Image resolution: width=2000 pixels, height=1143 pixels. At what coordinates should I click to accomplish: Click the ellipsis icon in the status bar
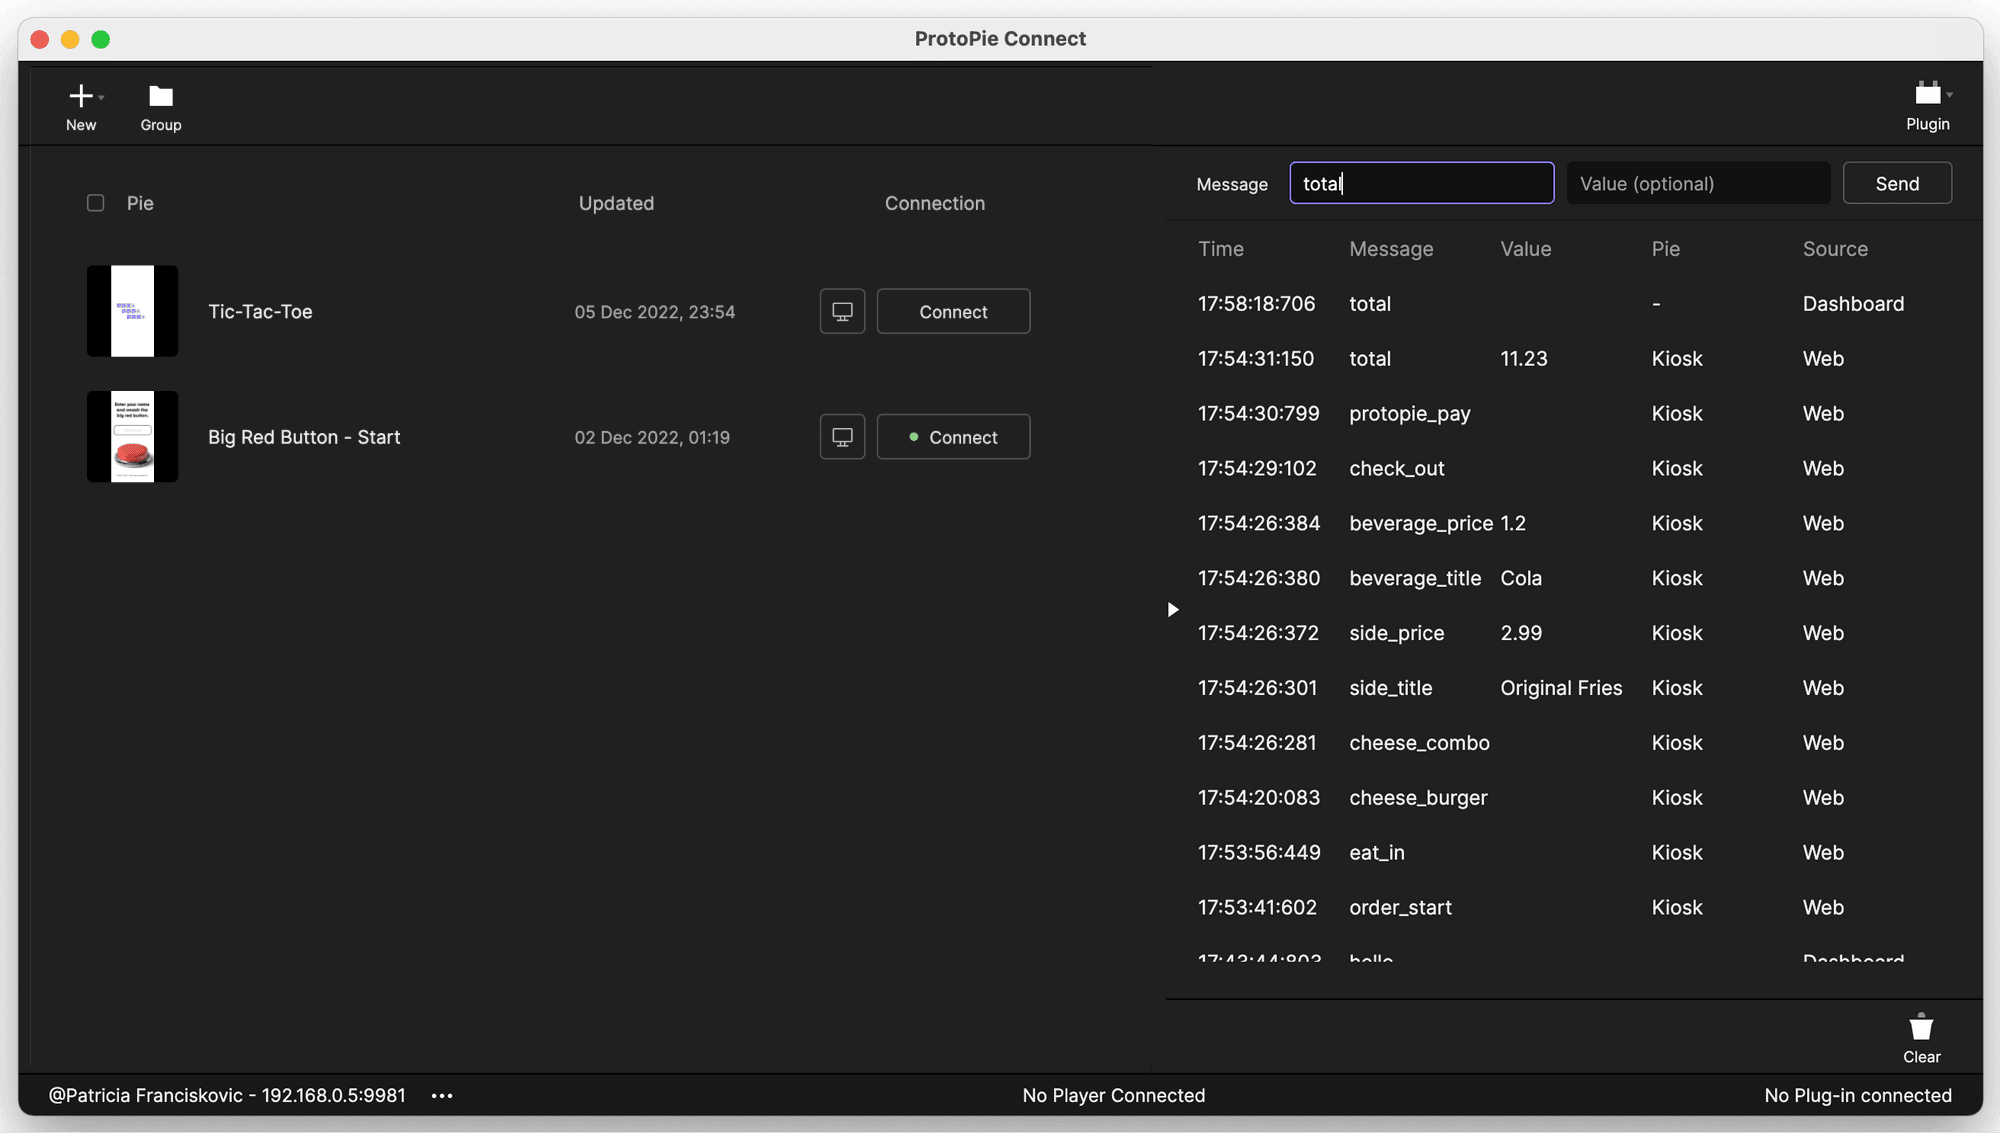(441, 1095)
